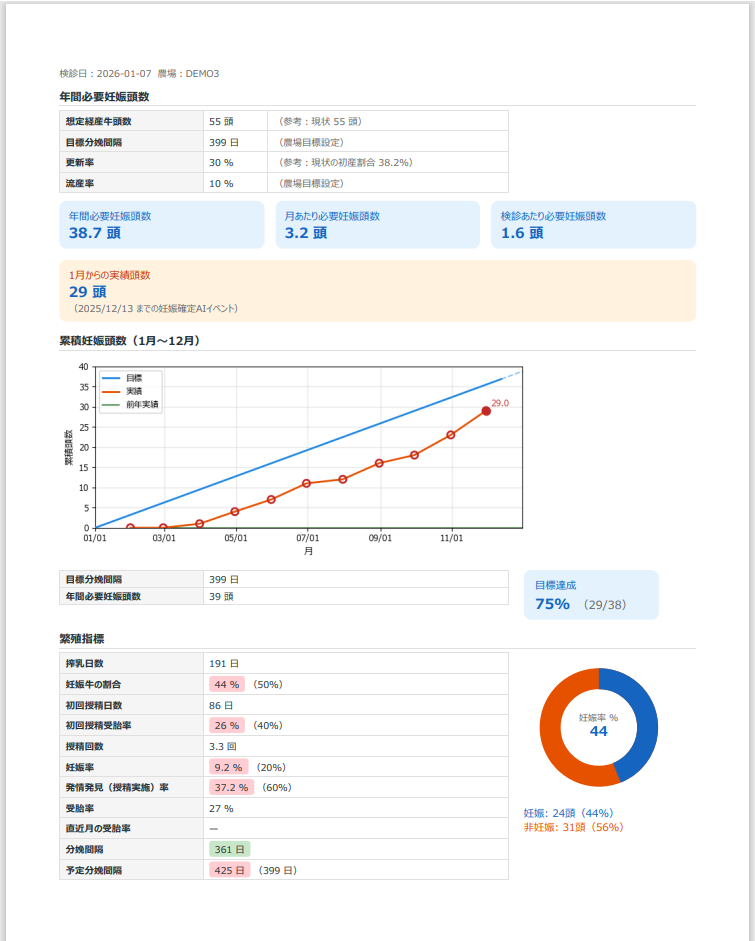Click the 初回授精受胎率 26 % badge
The image size is (755, 941).
pos(227,726)
